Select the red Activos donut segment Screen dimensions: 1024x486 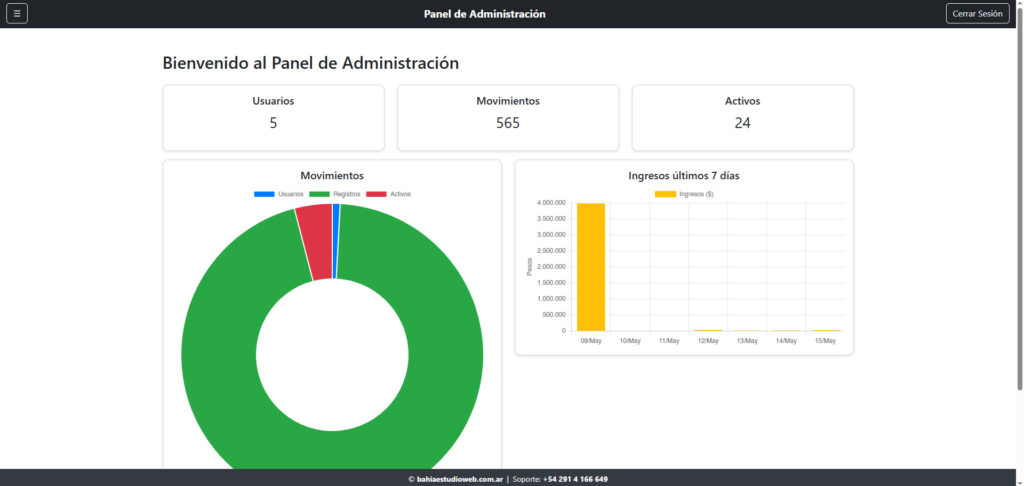tap(314, 242)
